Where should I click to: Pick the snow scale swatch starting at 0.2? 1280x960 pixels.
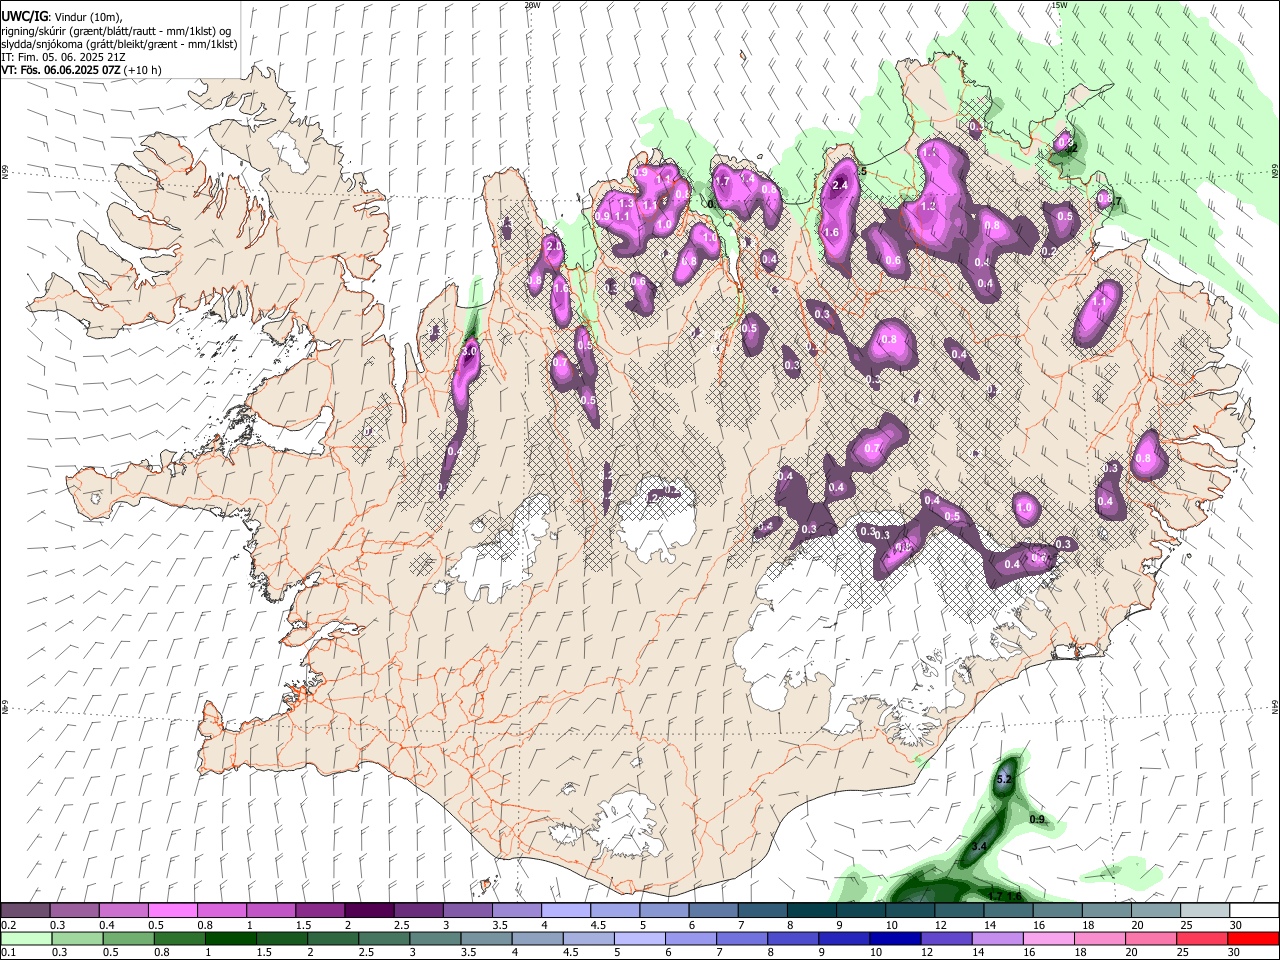25,911
